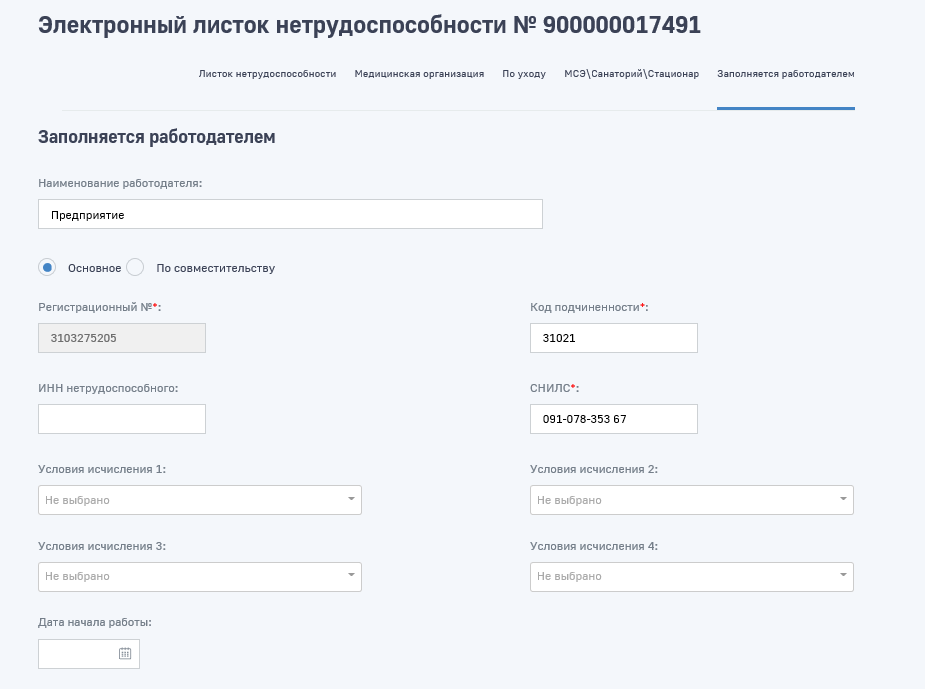Image resolution: width=925 pixels, height=689 pixels.
Task: Open МСЭ\Санаторий\Стационар tab
Action: pos(631,74)
